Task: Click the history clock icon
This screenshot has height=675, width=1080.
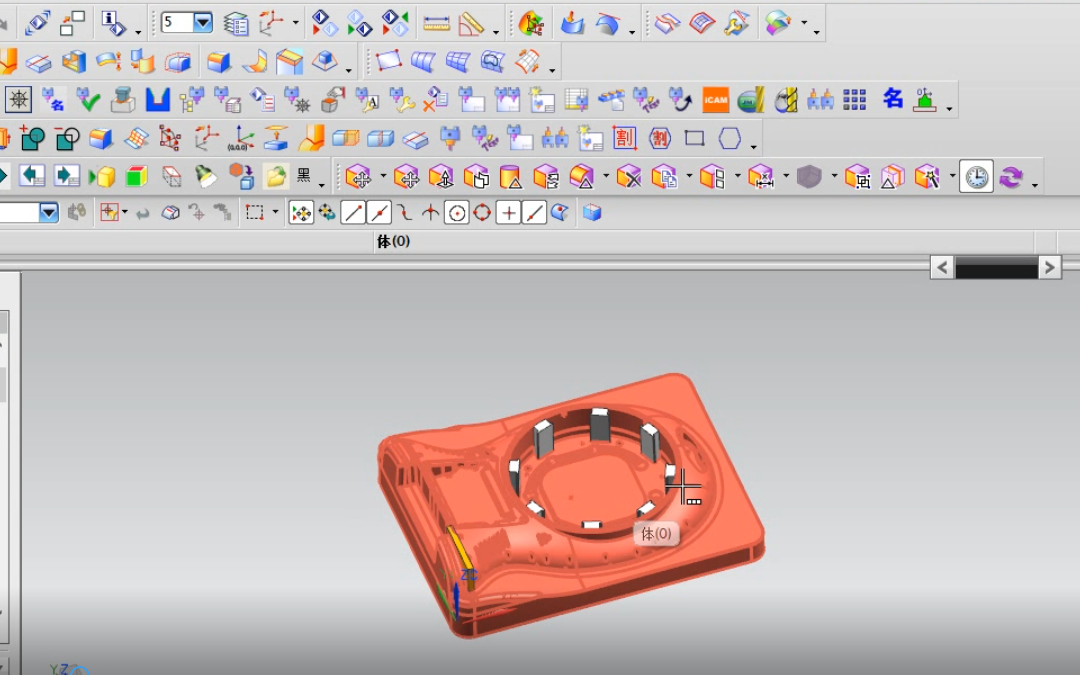Action: pos(976,178)
